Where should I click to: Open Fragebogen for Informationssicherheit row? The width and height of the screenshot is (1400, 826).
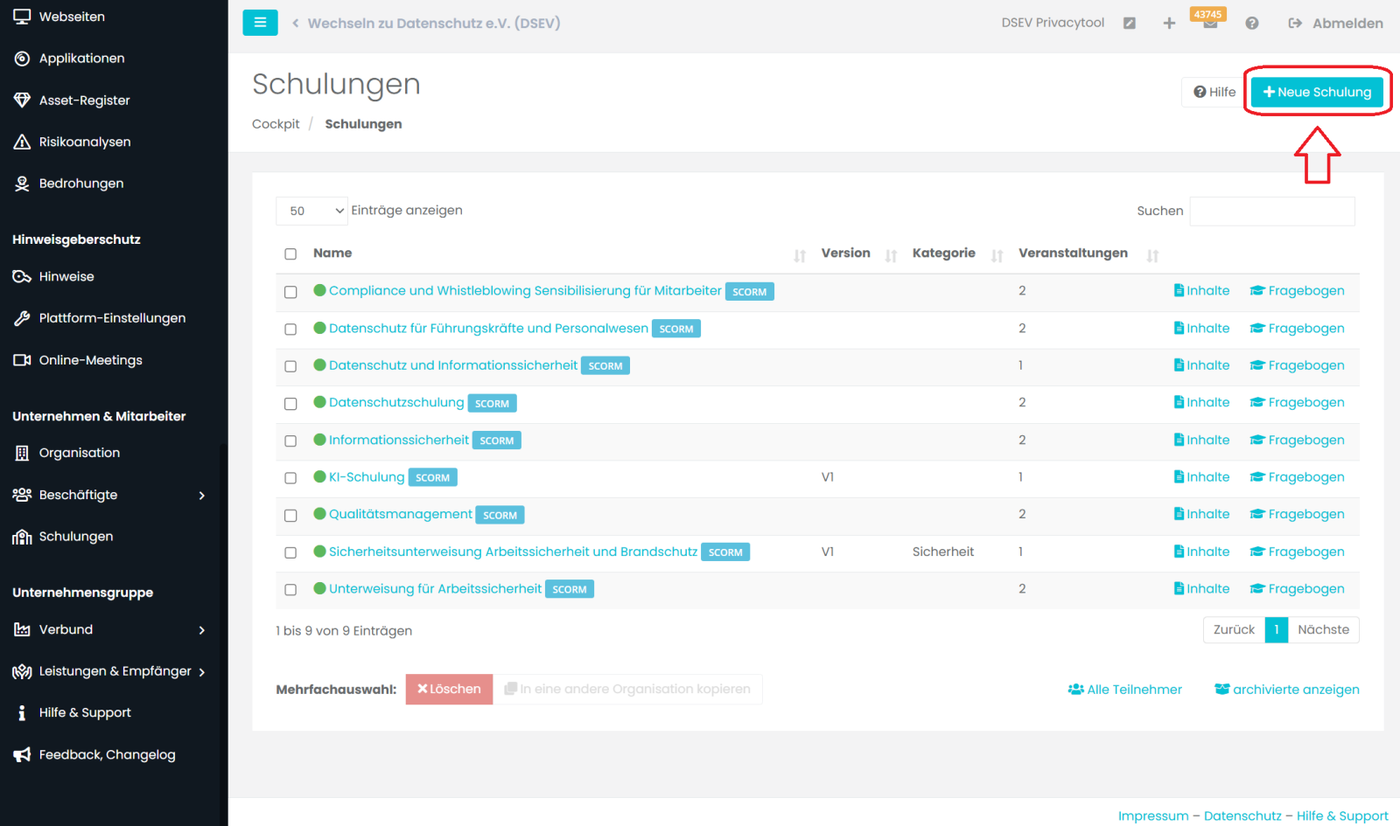(x=1297, y=440)
